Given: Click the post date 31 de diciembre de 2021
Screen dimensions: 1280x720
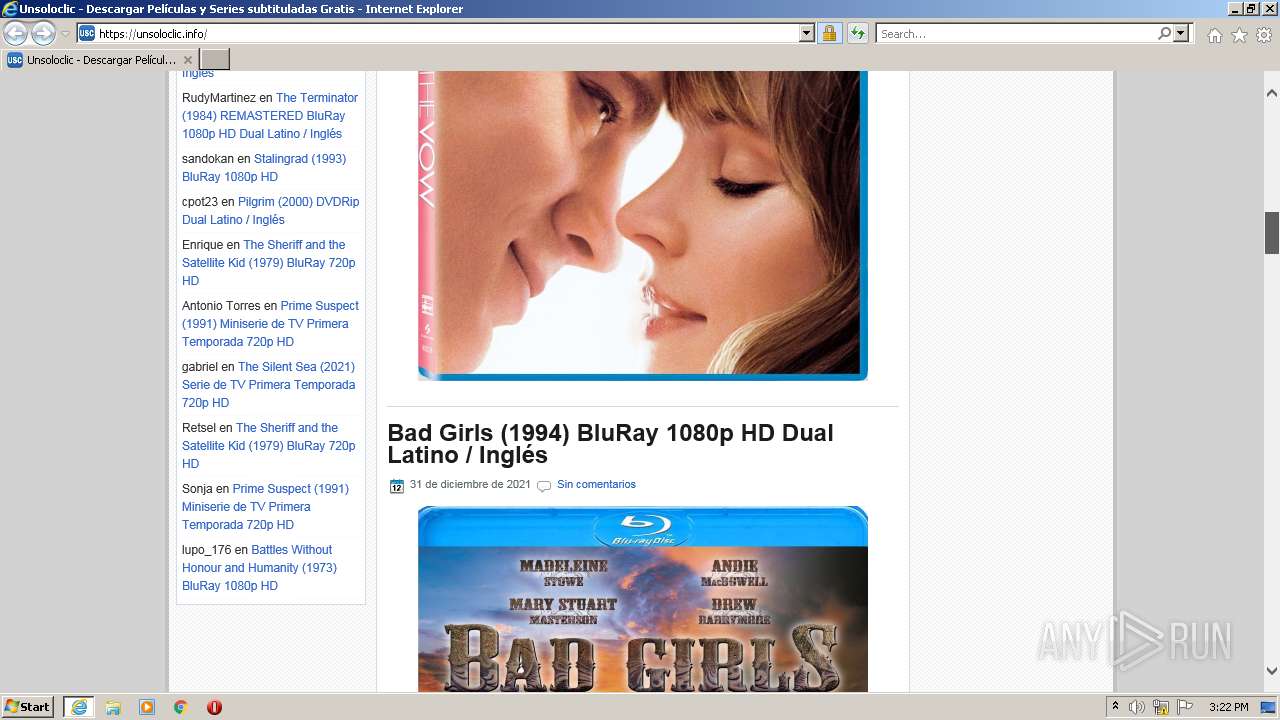Looking at the screenshot, I should click(470, 485).
